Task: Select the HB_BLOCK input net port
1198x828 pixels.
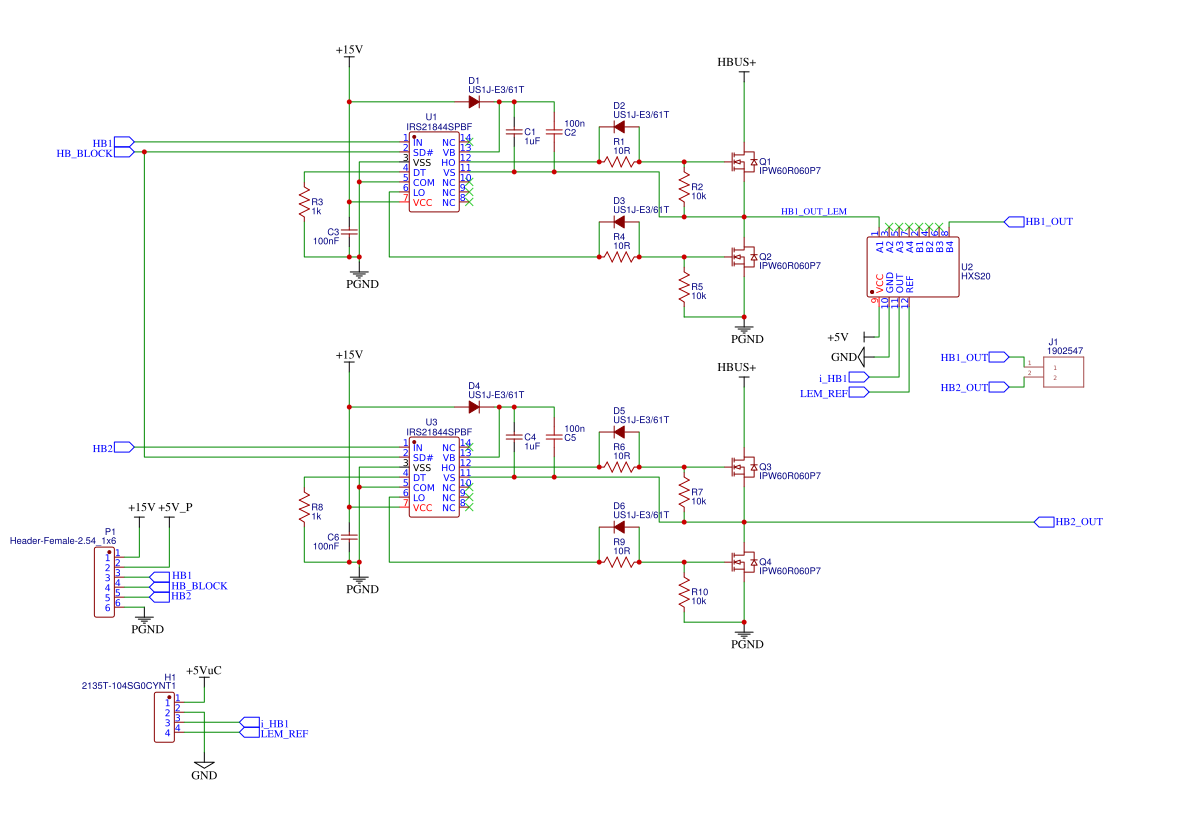Action: click(x=125, y=153)
